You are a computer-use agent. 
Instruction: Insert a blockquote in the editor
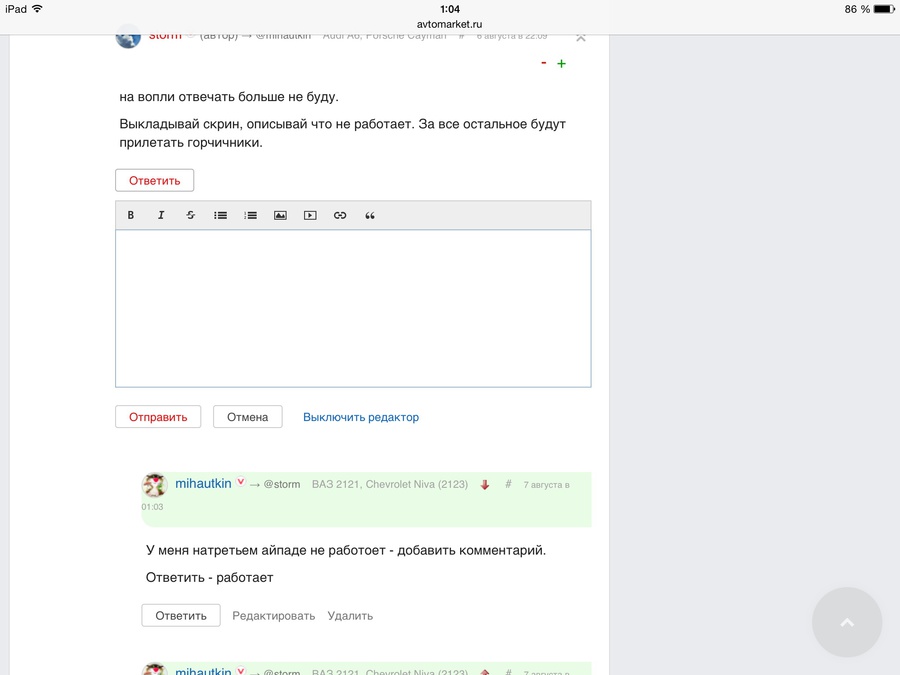370,215
